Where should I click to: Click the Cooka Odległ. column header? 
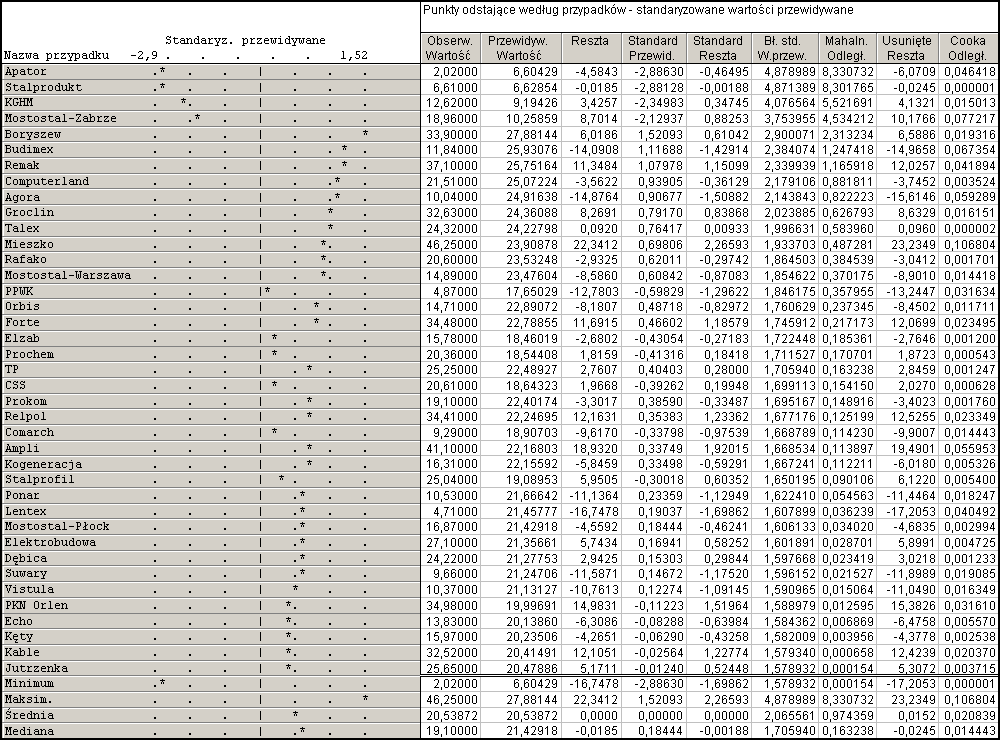(967, 48)
